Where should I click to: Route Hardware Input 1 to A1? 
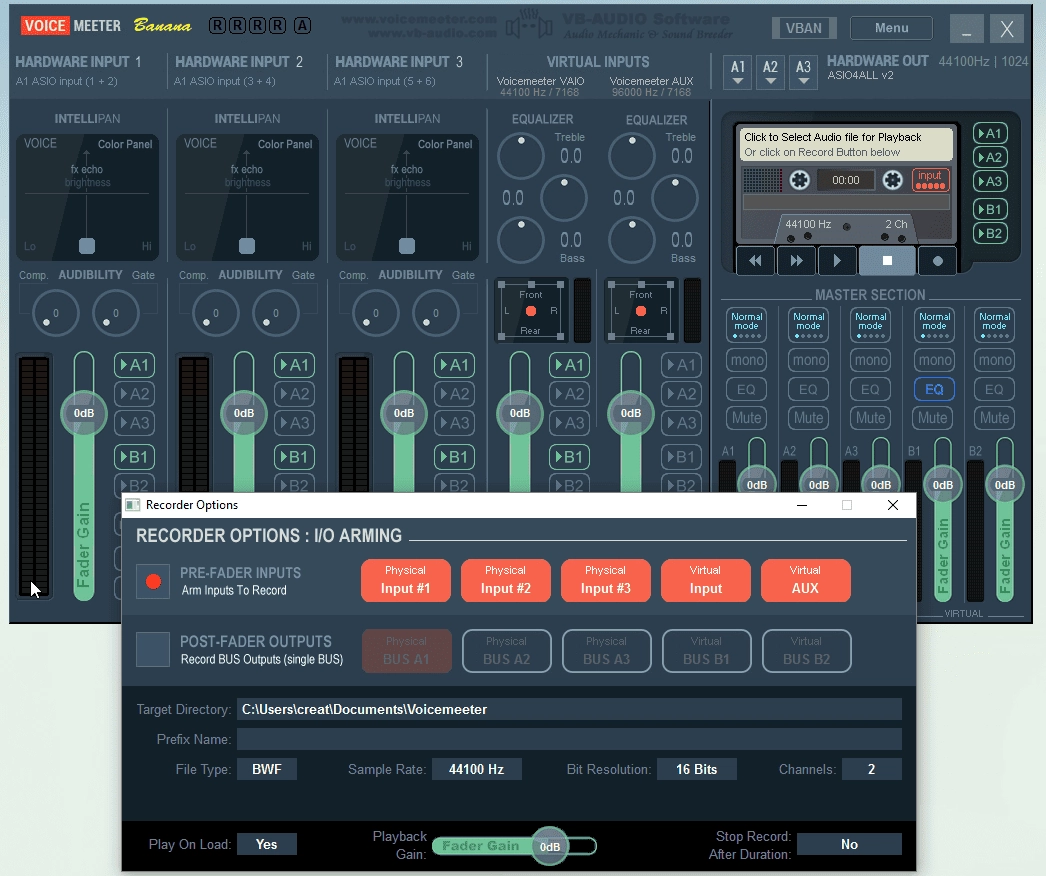[134, 365]
